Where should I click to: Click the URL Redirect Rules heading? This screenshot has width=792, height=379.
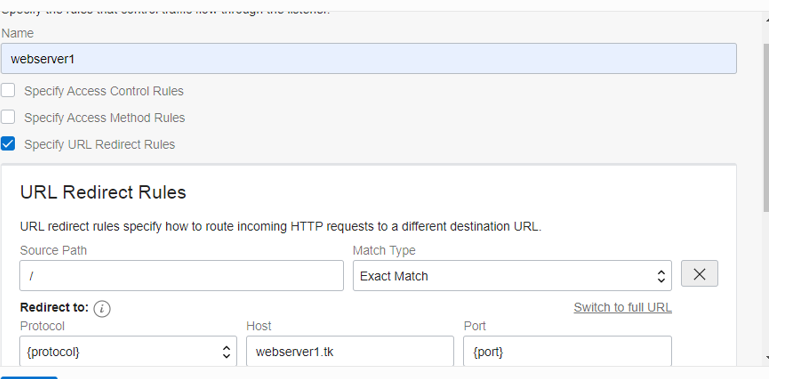click(x=103, y=192)
